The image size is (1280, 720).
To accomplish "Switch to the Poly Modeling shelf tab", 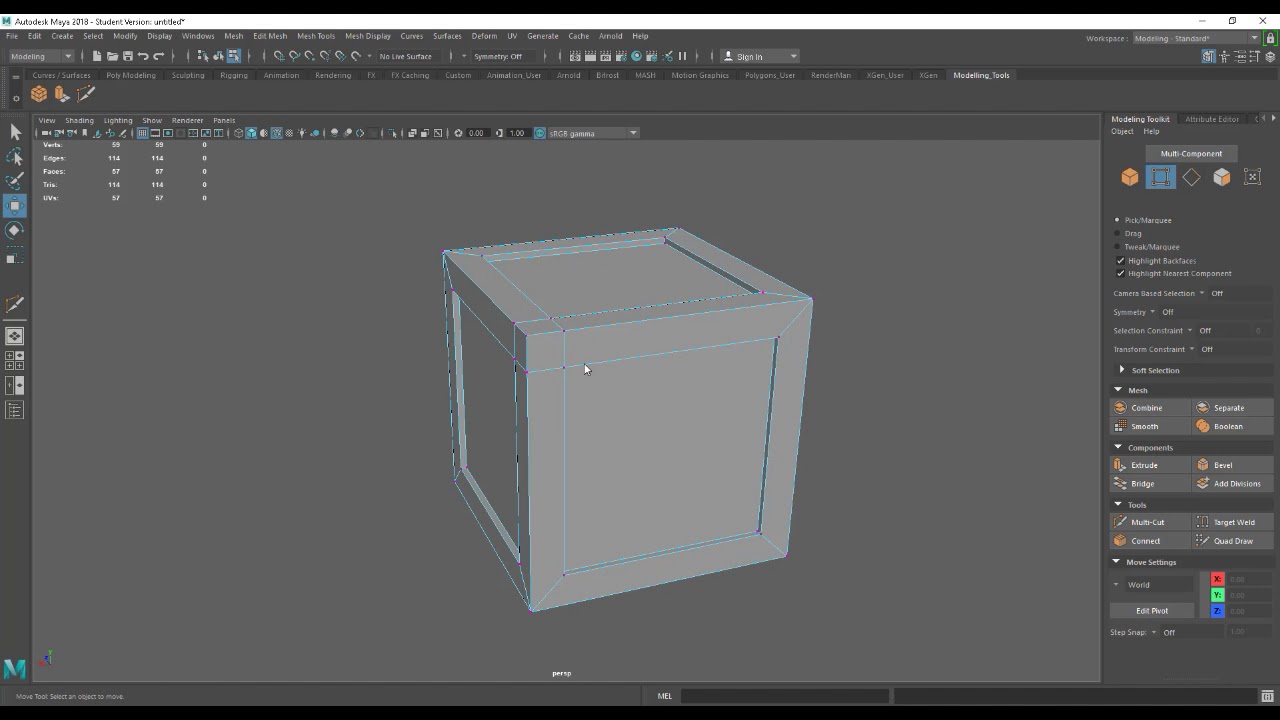I will point(131,75).
